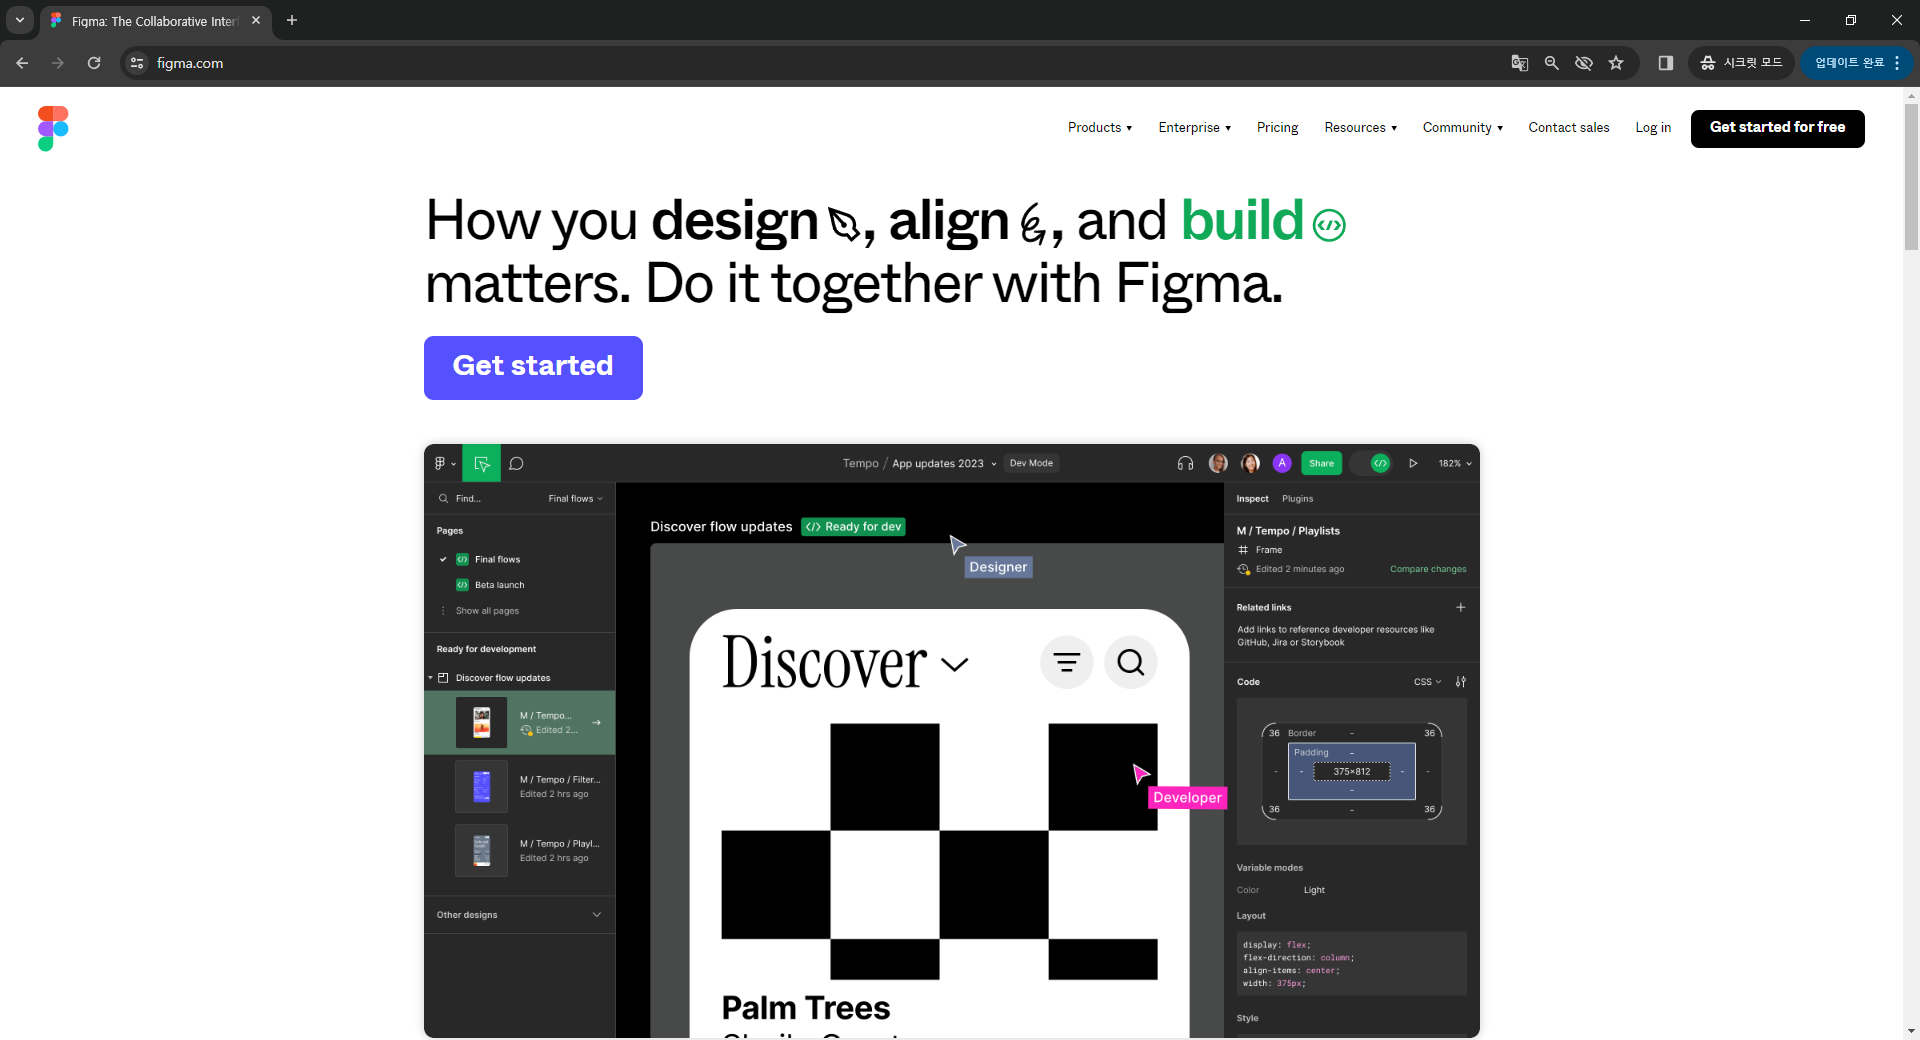View site information icon beside figma.com
Viewport: 1920px width, 1040px height.
pos(137,63)
